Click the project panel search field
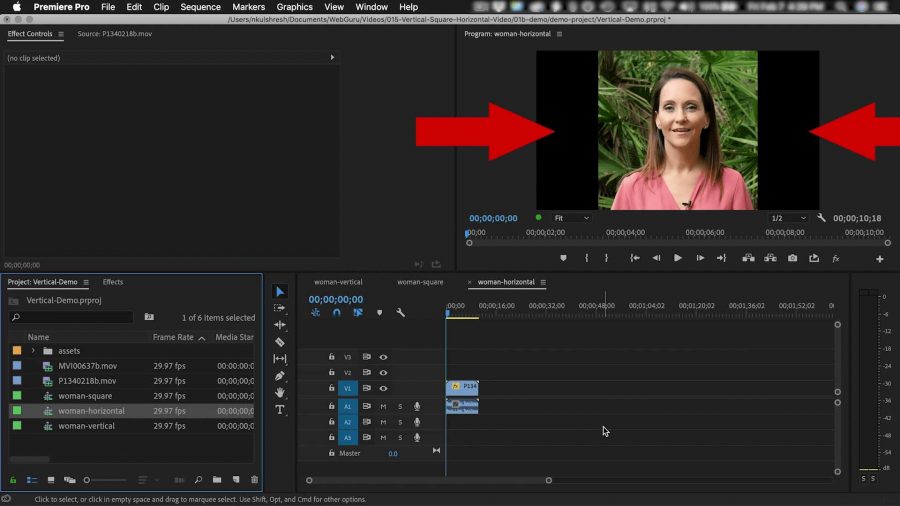The image size is (900, 506). click(x=75, y=317)
